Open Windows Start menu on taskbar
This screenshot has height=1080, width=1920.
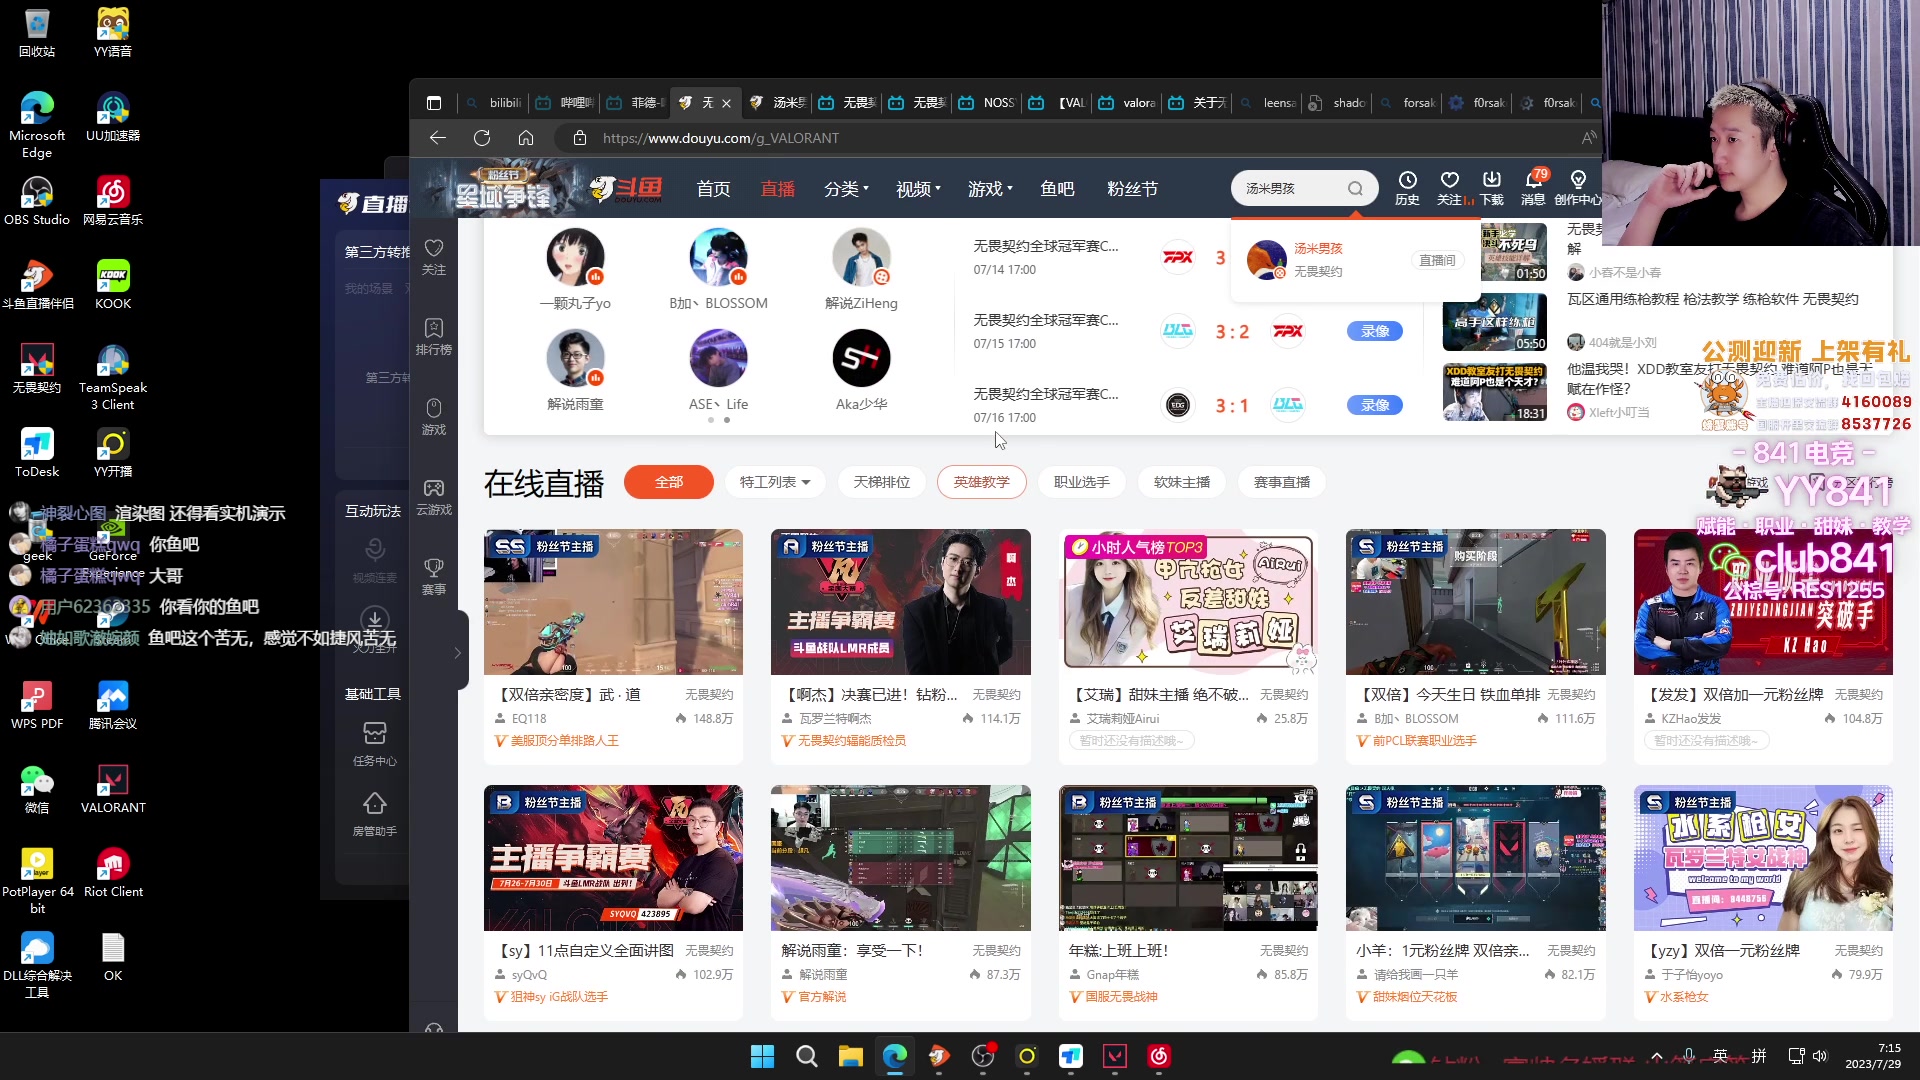pos(762,1056)
